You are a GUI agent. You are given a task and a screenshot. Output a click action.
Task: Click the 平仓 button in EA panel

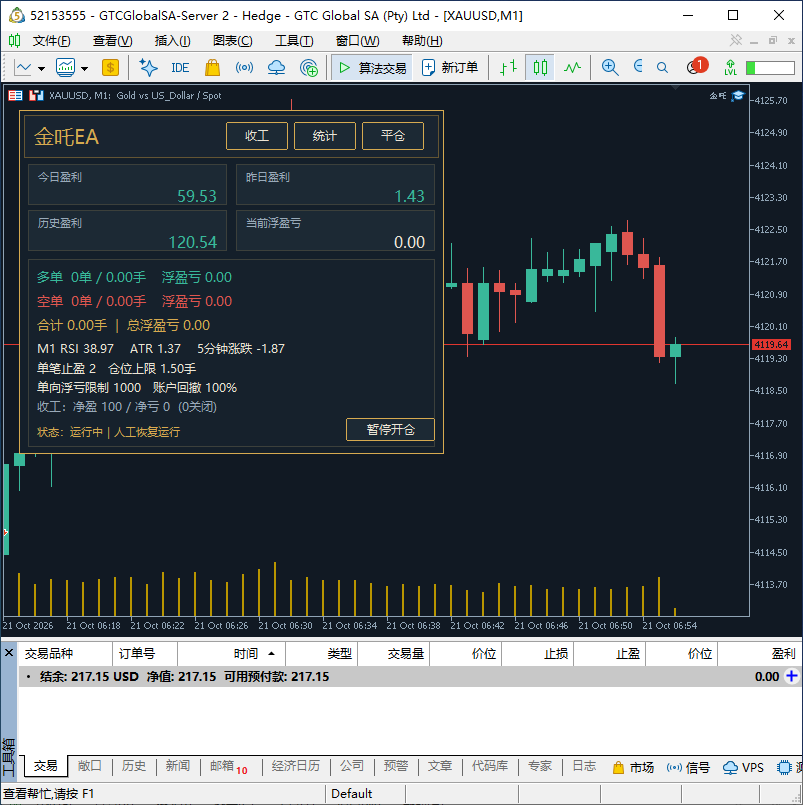pyautogui.click(x=393, y=136)
